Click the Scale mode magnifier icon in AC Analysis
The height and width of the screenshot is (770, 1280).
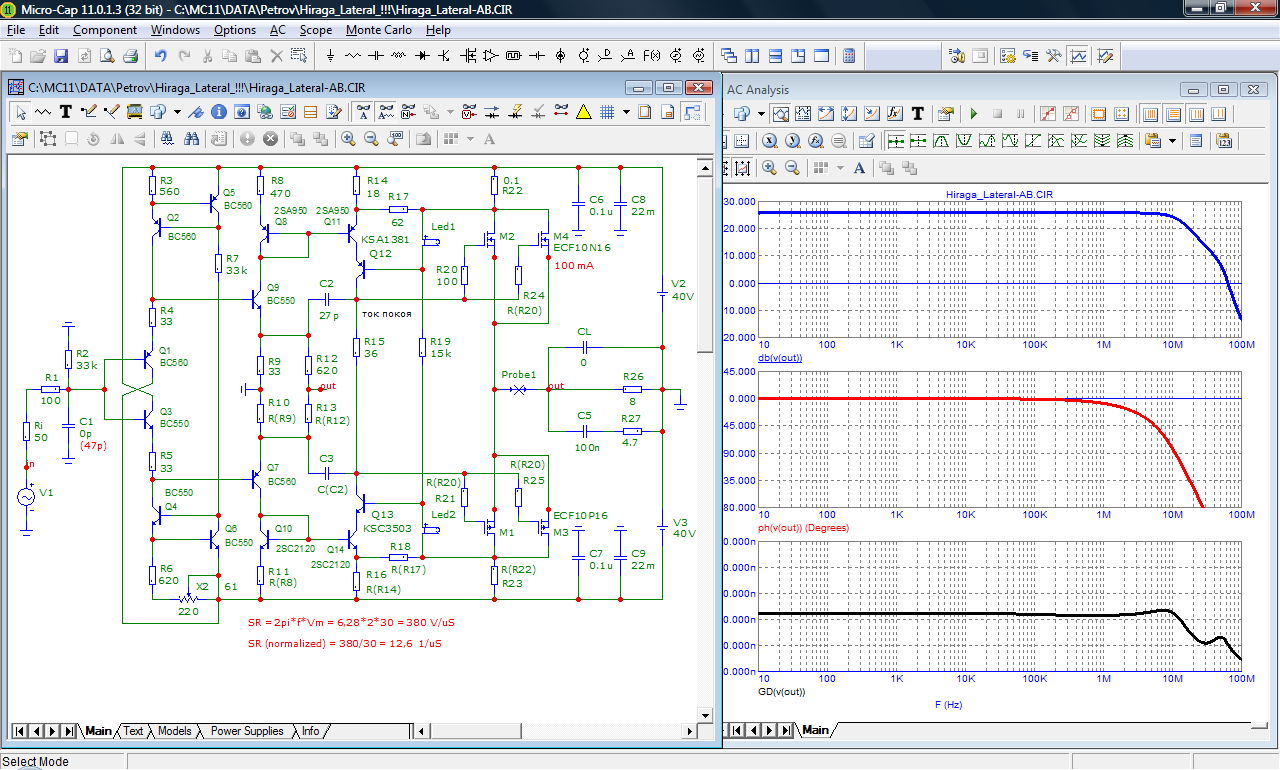pos(781,114)
